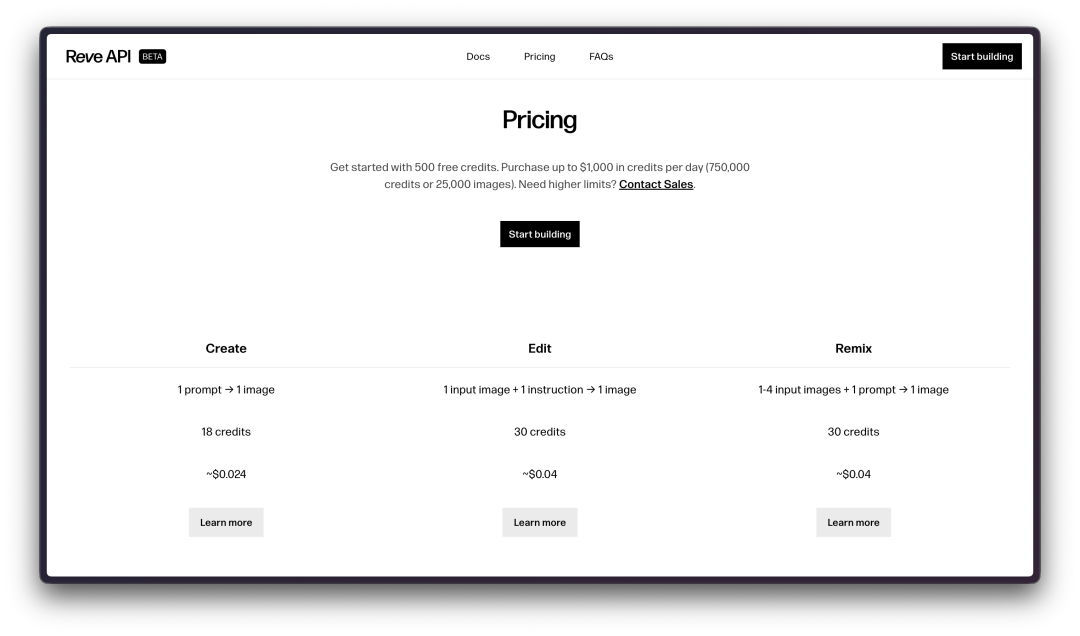The image size is (1080, 636).
Task: Click the 18 credits text
Action: click(226, 432)
